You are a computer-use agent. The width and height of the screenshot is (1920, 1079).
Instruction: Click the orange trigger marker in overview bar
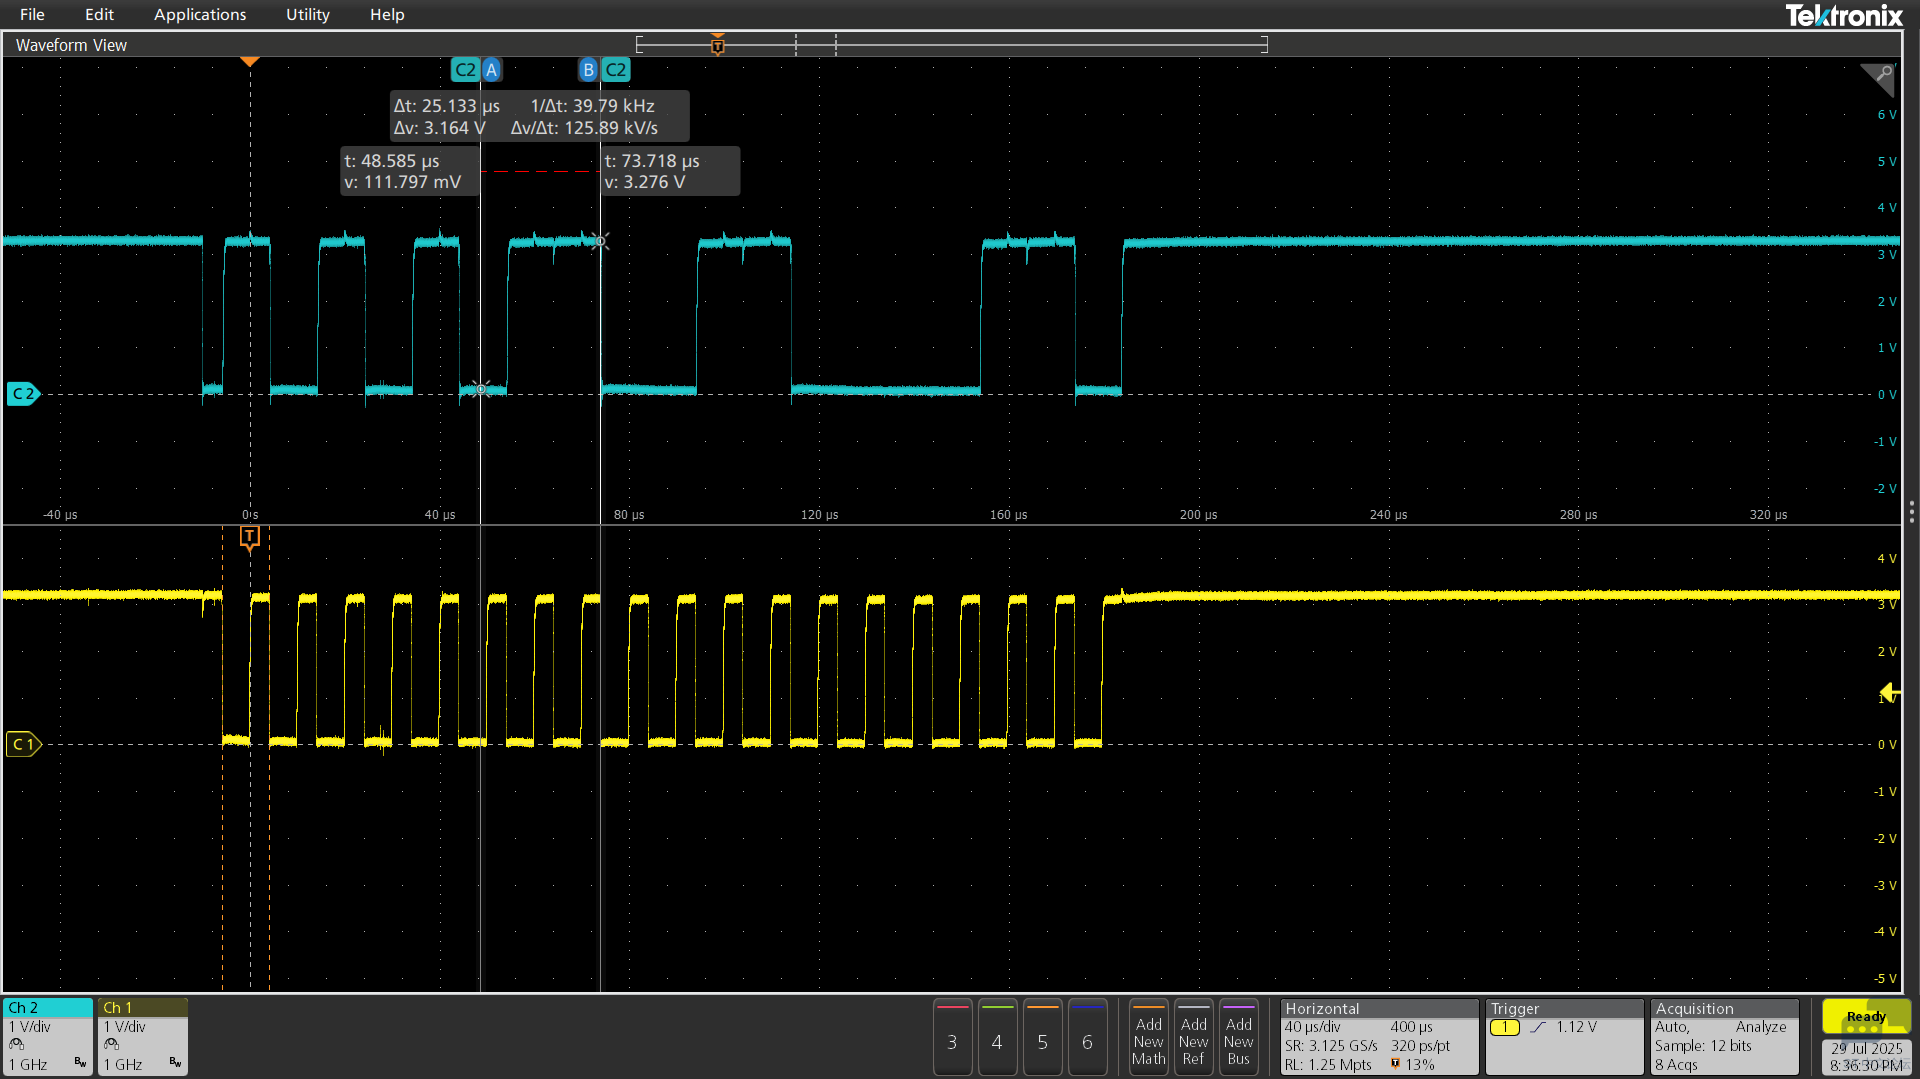[717, 45]
